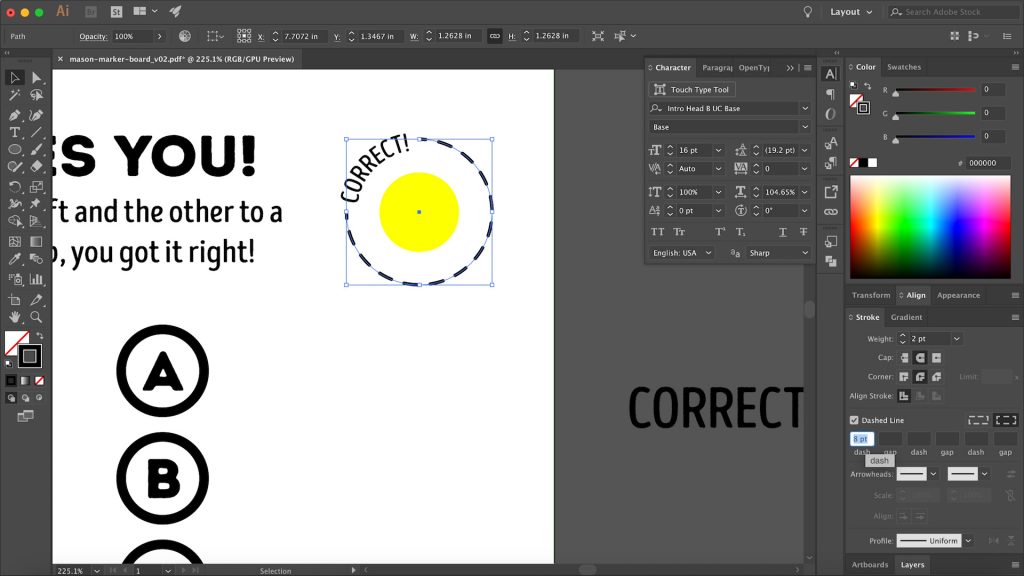This screenshot has width=1024, height=576.
Task: Apply All Caps (TT) formatting
Action: [658, 232]
